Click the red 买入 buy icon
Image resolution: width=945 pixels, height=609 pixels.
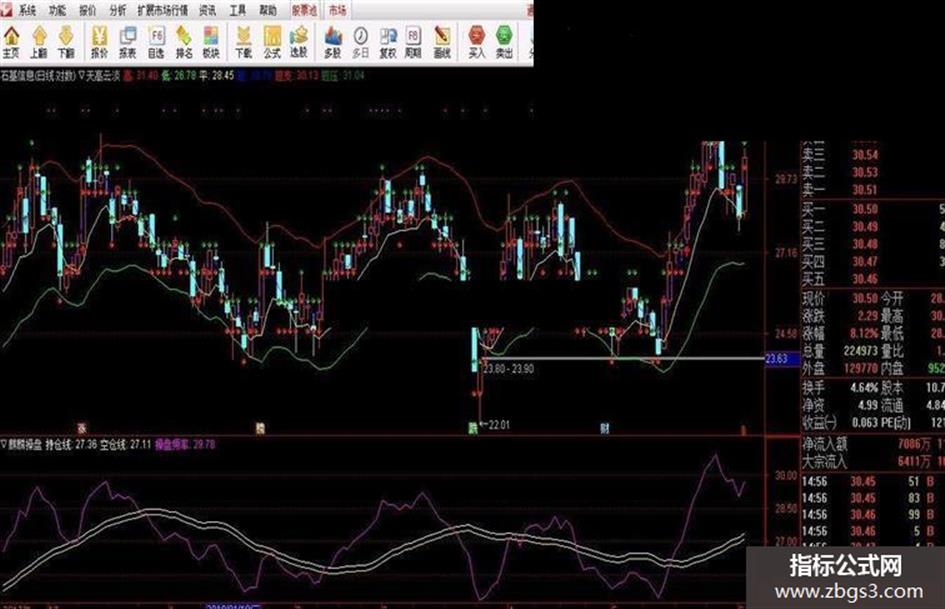pyautogui.click(x=477, y=42)
